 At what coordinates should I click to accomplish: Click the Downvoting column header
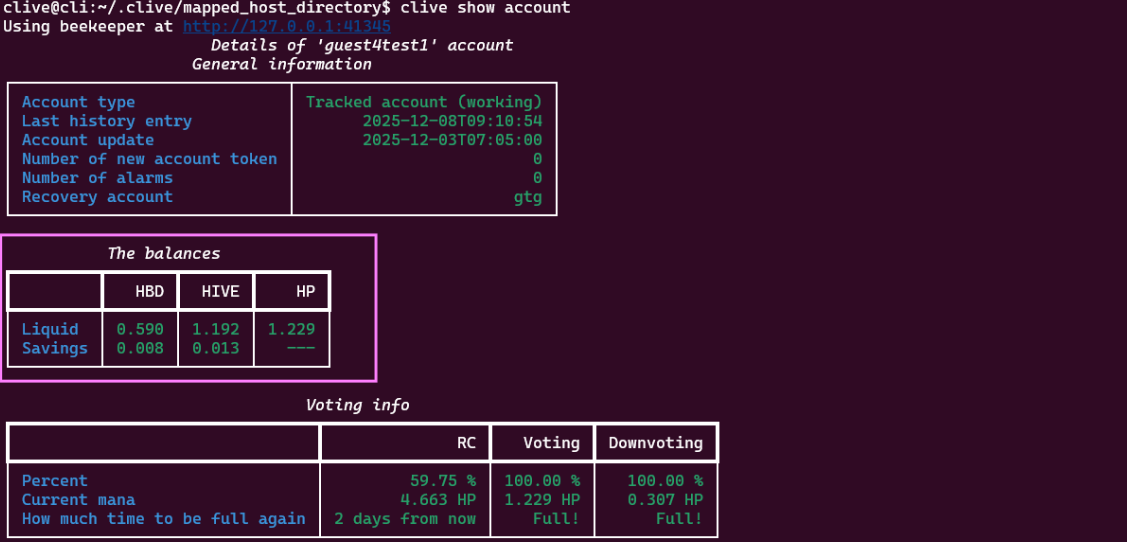tap(655, 442)
